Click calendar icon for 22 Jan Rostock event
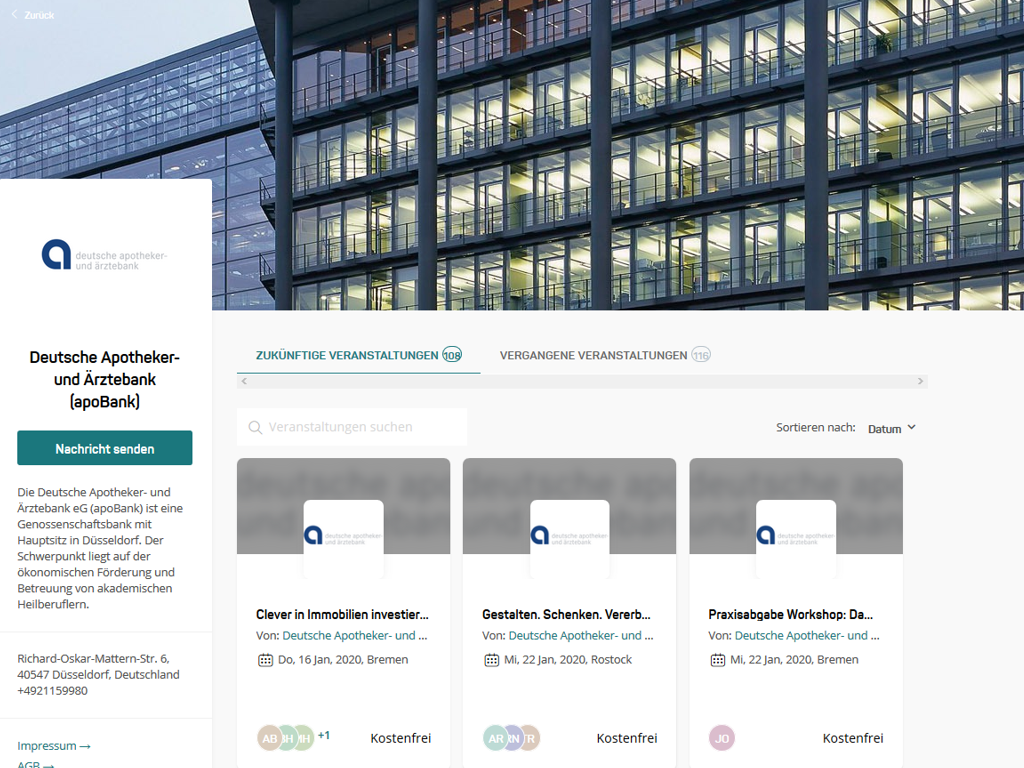1024x768 pixels. coord(492,660)
